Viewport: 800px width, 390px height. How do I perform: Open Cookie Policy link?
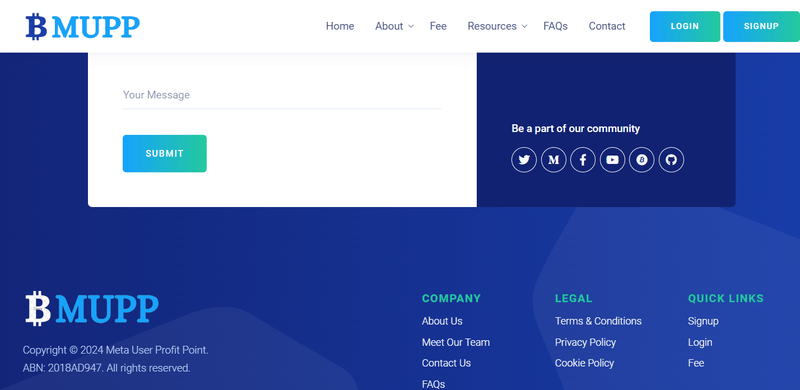pyautogui.click(x=584, y=363)
